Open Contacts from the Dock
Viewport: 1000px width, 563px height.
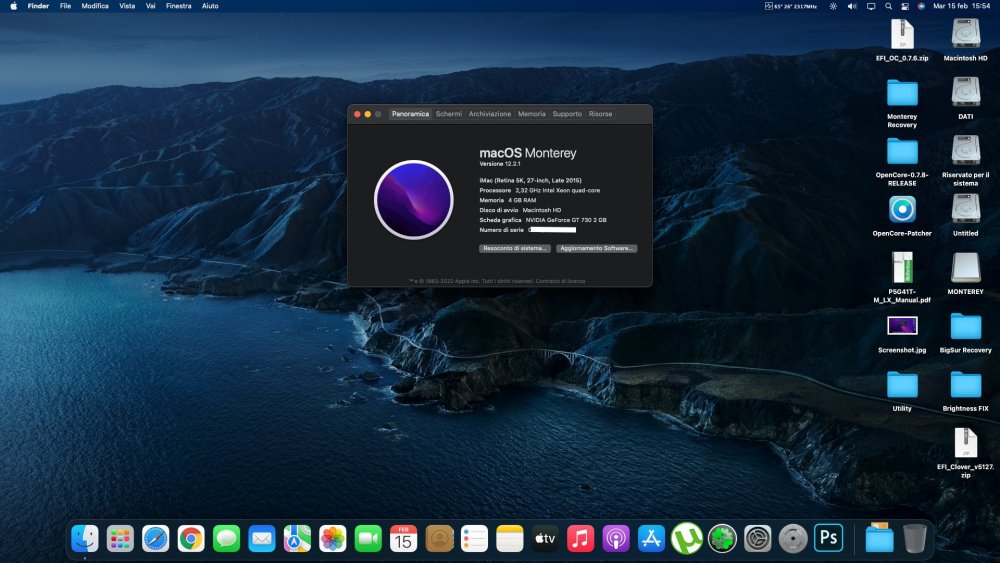point(439,539)
